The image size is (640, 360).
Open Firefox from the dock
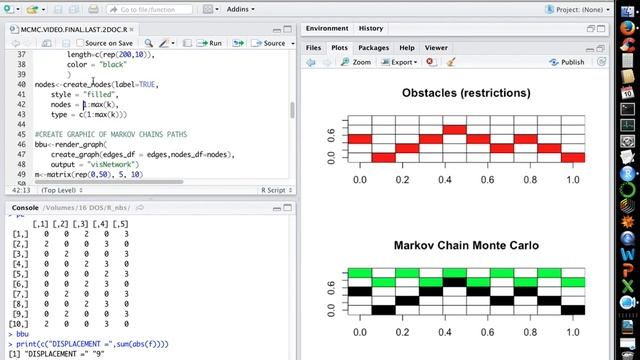click(627, 28)
